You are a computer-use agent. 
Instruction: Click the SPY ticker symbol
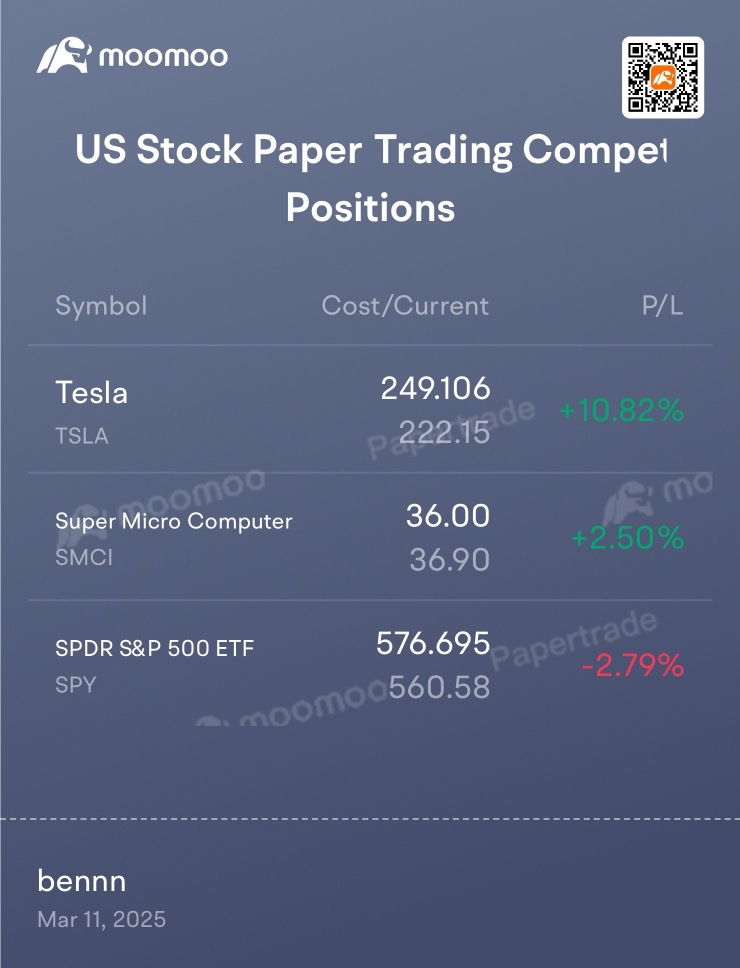click(x=75, y=685)
